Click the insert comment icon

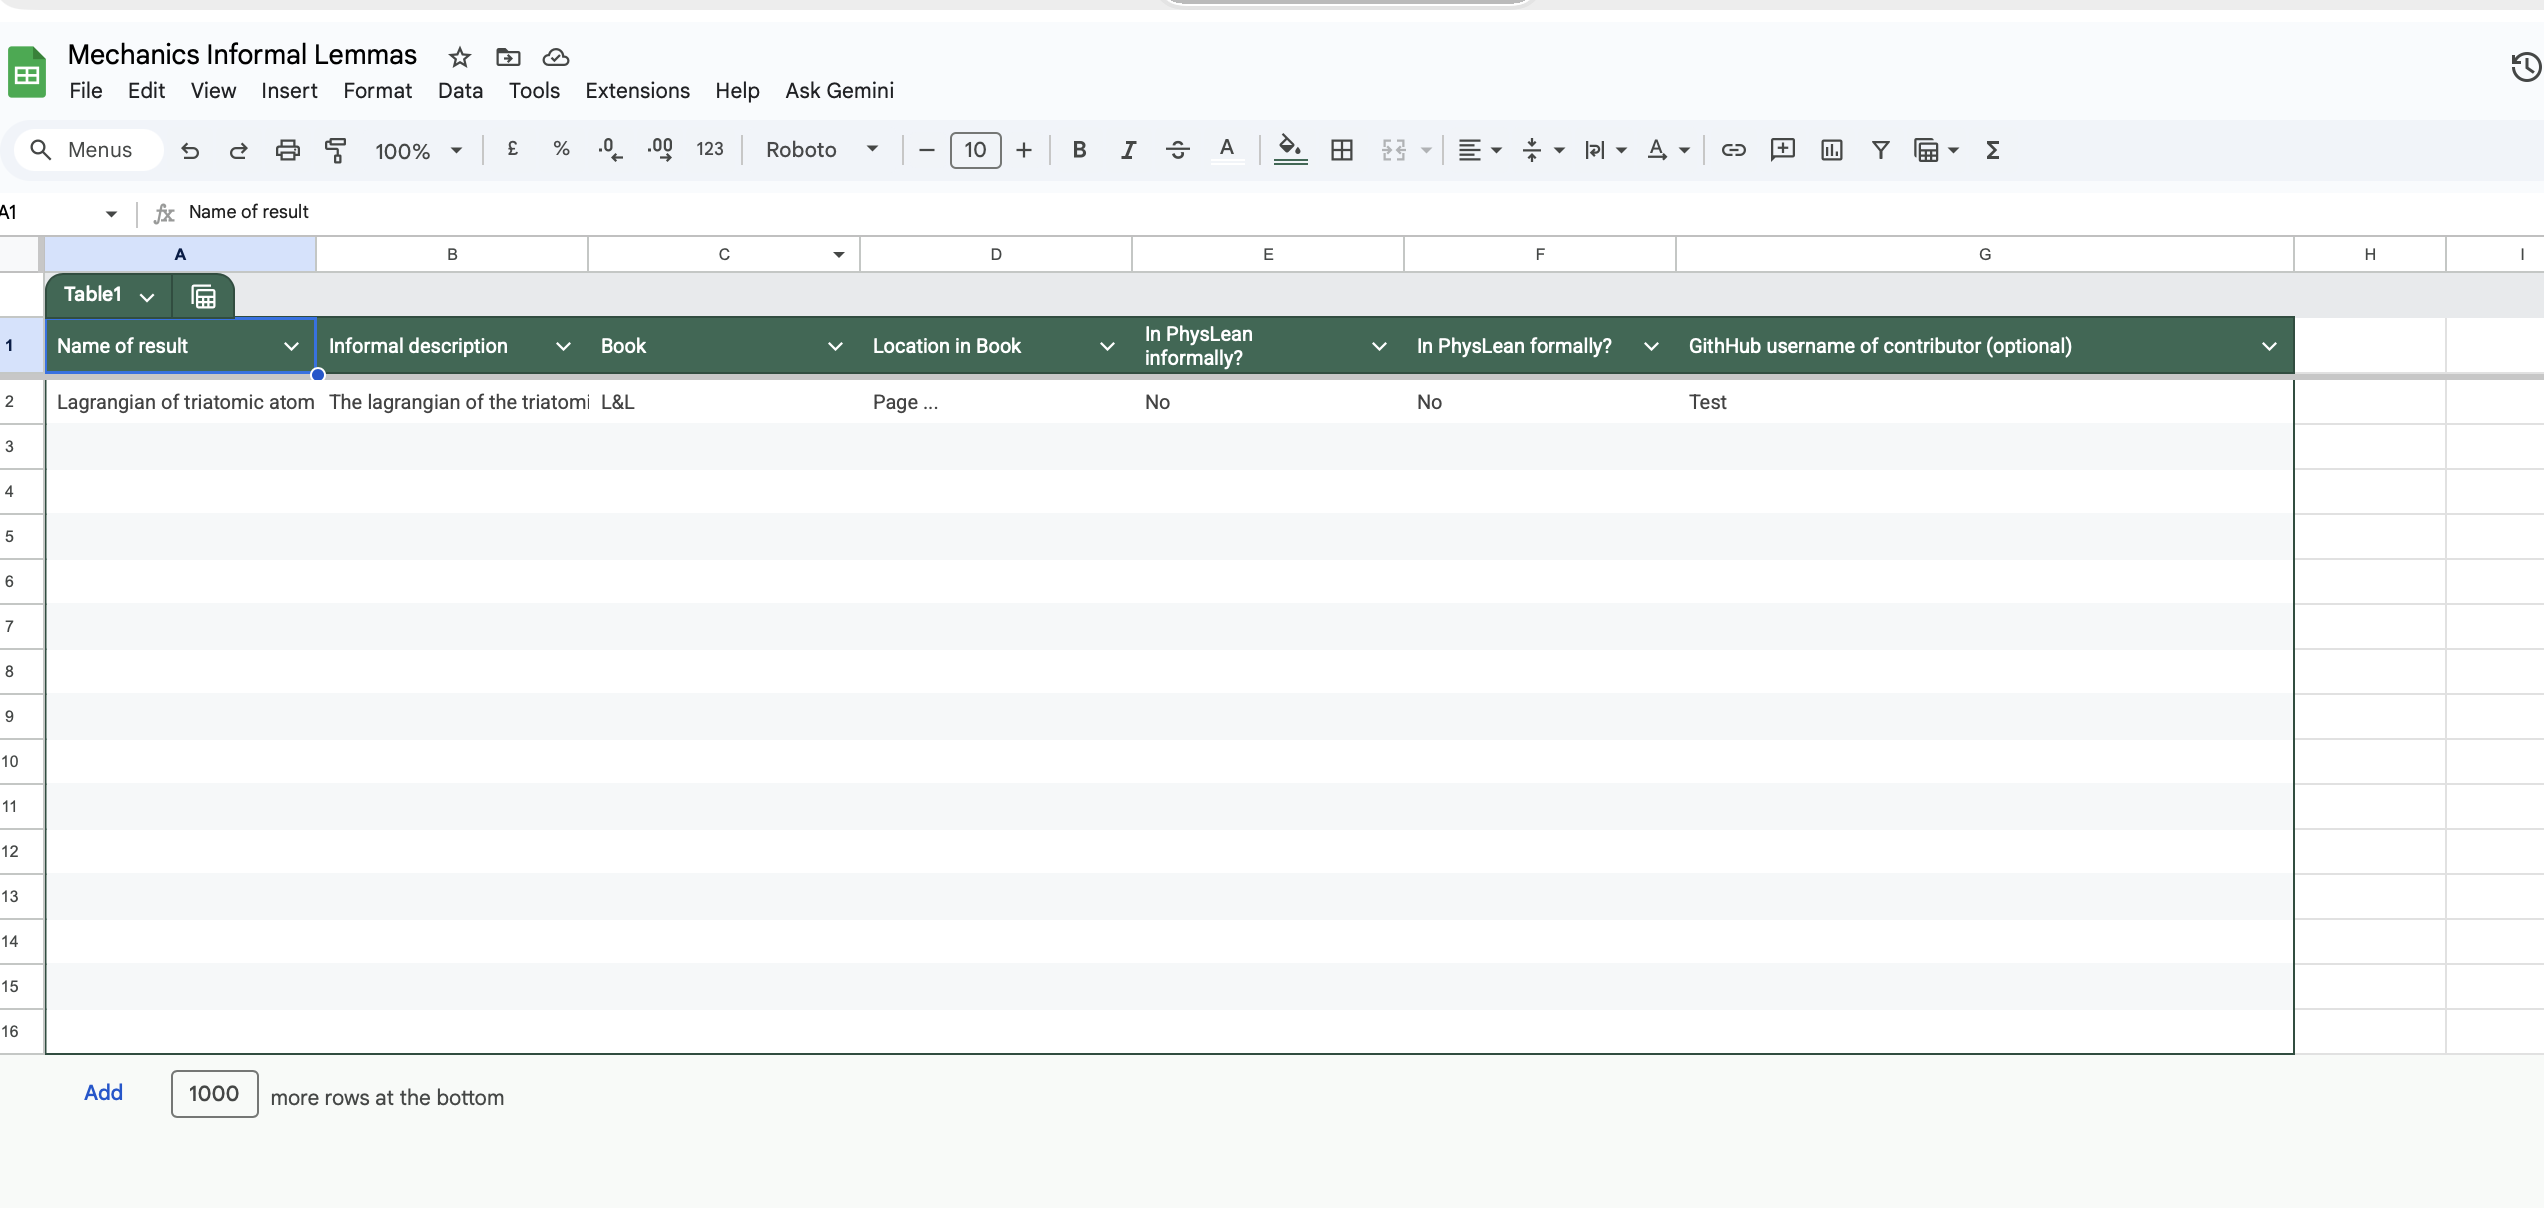(1782, 150)
